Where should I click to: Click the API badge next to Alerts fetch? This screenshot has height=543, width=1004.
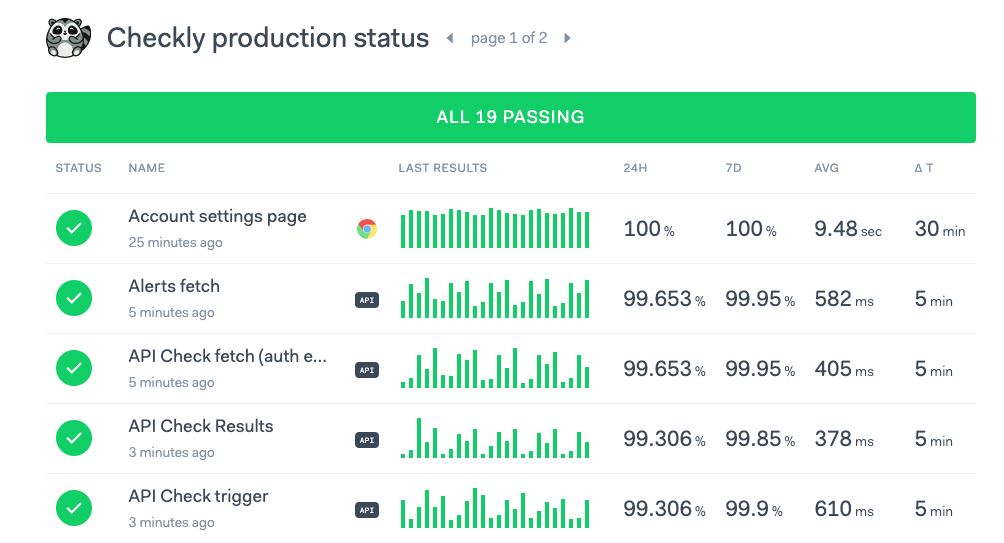tap(367, 299)
